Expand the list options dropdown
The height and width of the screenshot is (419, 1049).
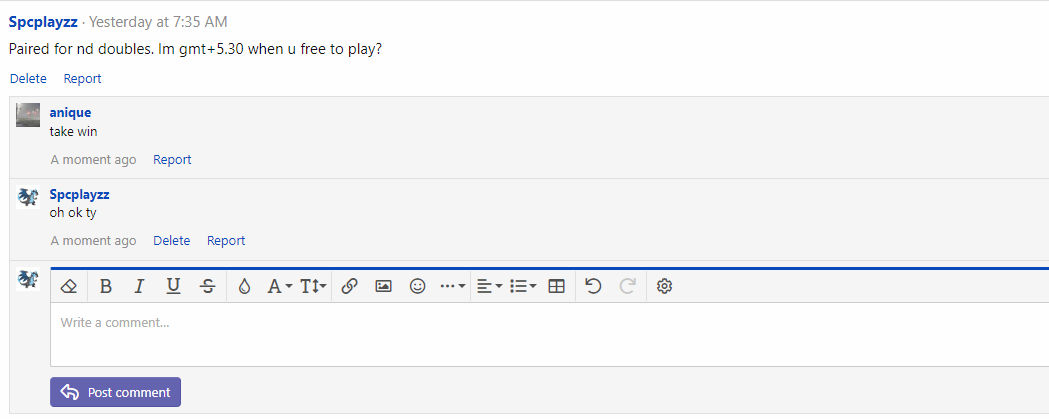523,286
